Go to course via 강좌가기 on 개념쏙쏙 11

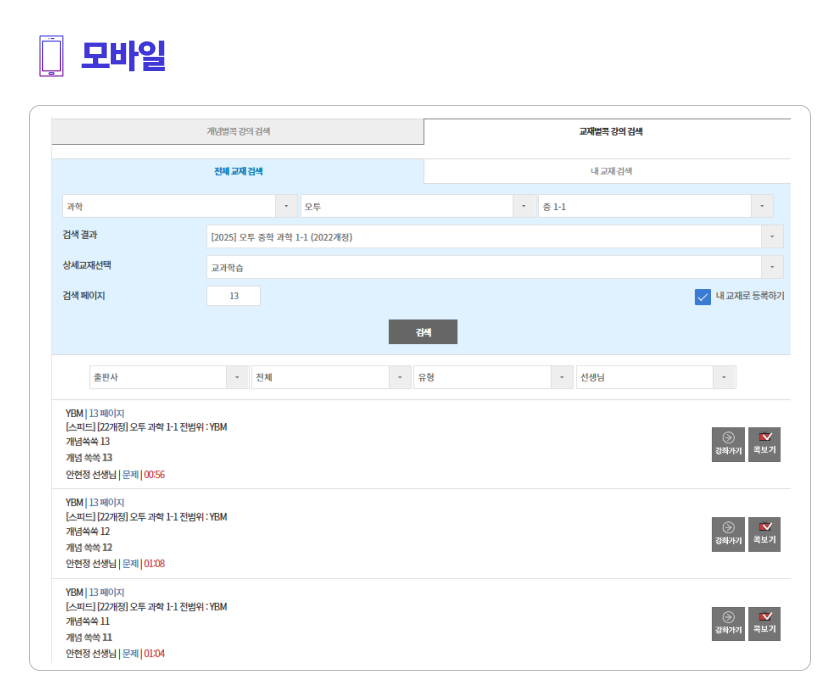point(728,624)
